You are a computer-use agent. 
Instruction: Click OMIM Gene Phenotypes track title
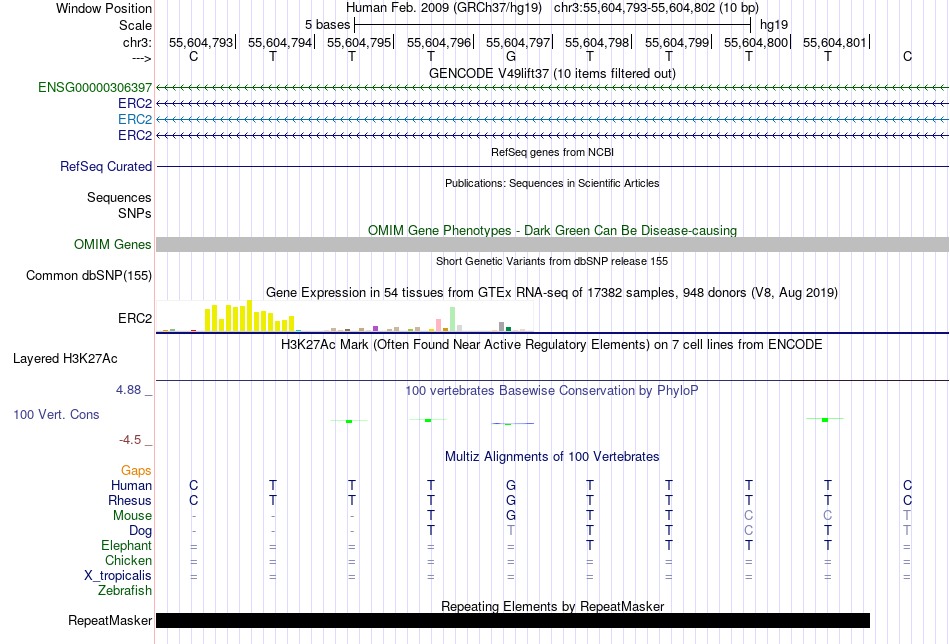(x=552, y=230)
